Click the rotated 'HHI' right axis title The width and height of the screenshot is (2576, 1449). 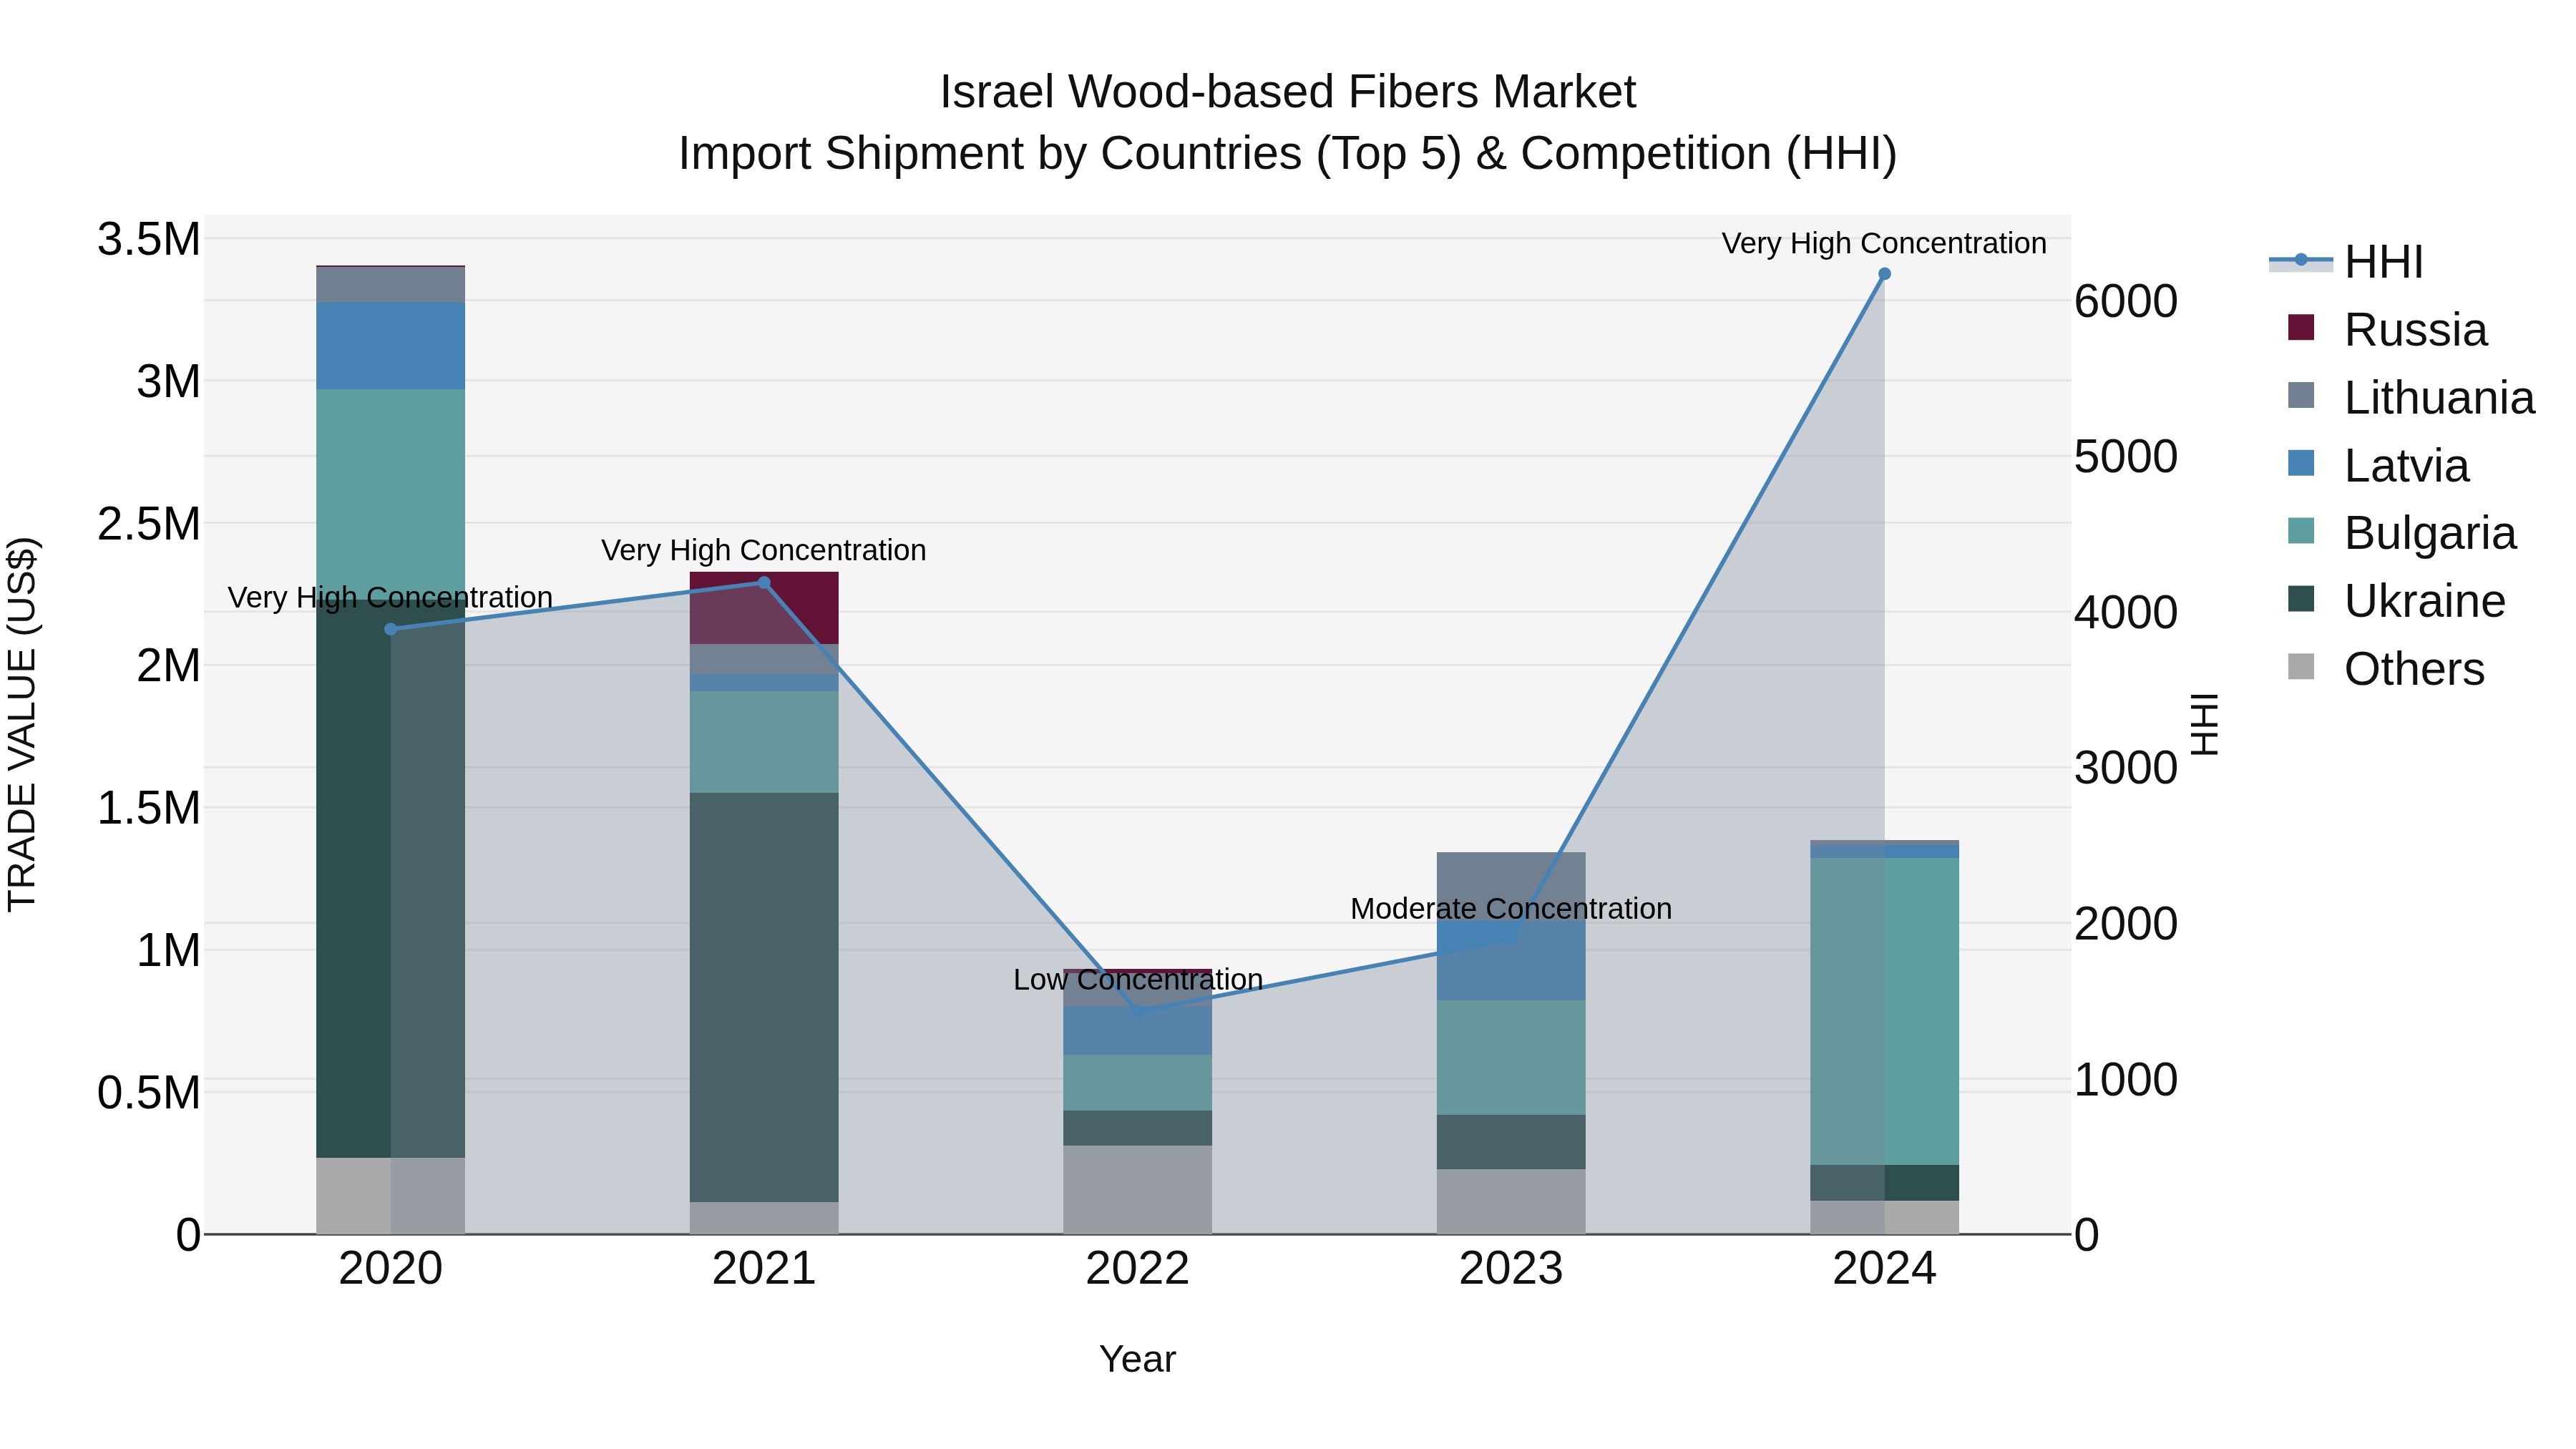pos(2204,724)
